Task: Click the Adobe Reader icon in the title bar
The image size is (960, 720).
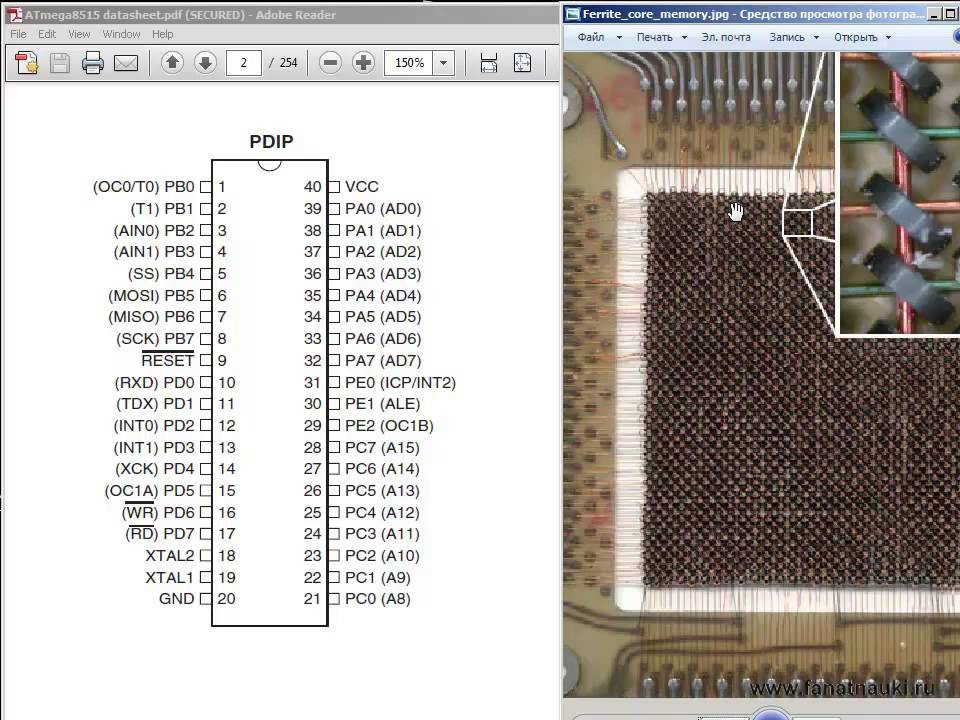Action: point(15,15)
